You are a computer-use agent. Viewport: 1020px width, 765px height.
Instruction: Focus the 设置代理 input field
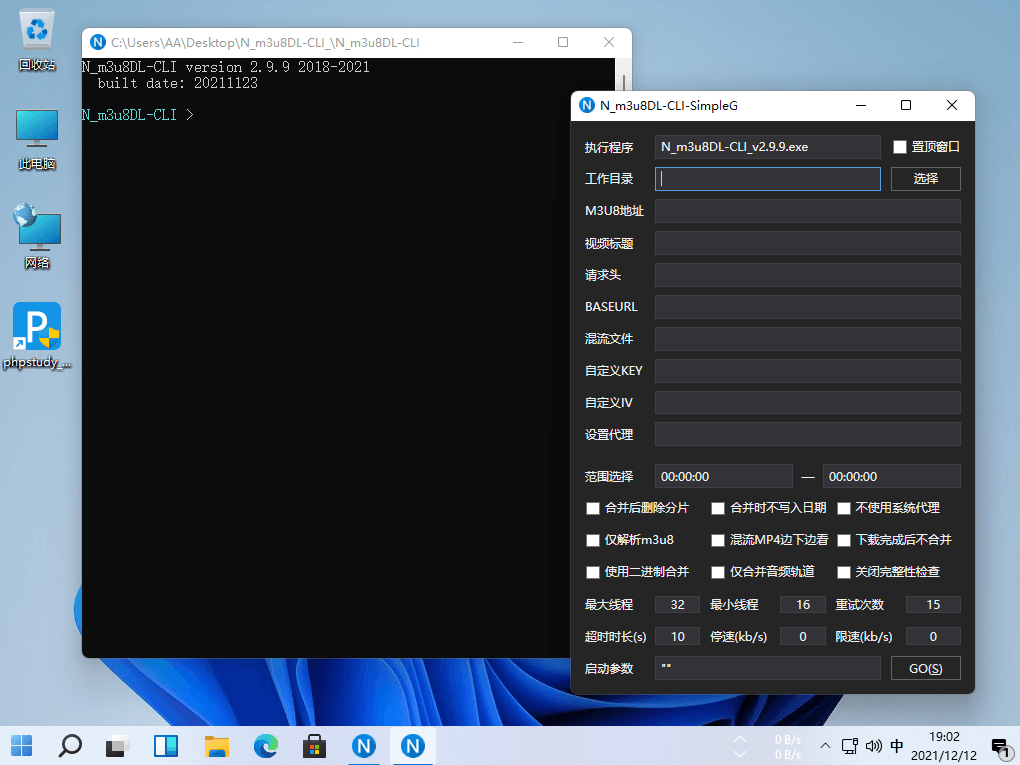tap(807, 434)
